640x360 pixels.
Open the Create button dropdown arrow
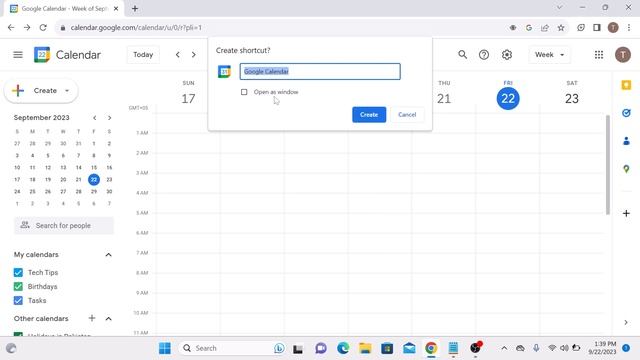(x=67, y=91)
